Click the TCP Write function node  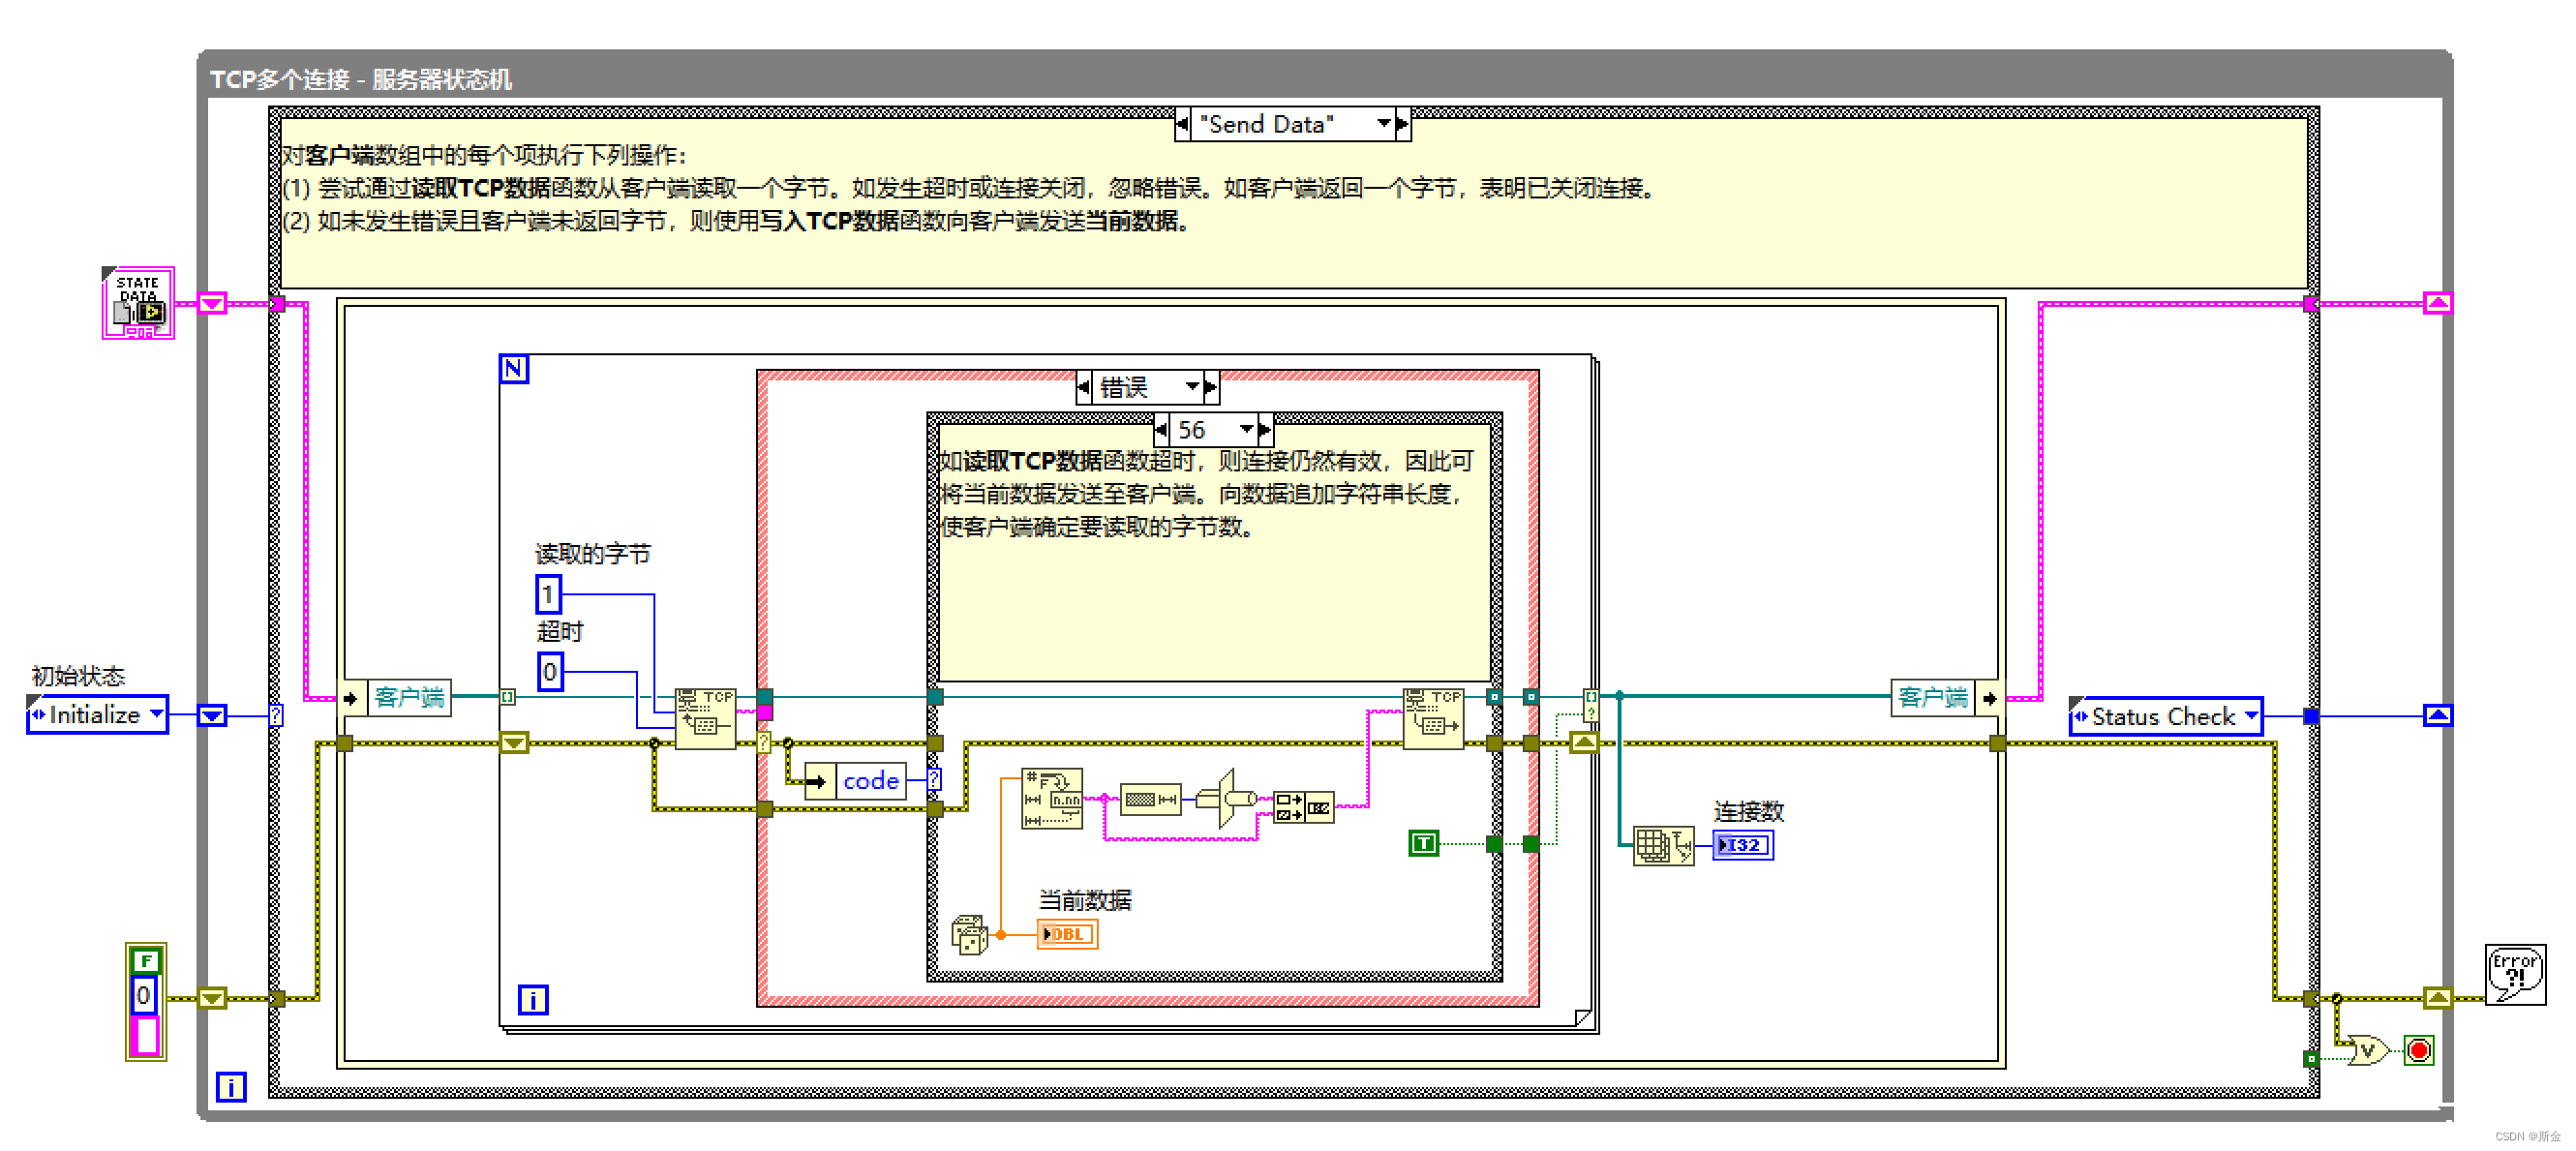click(1432, 717)
